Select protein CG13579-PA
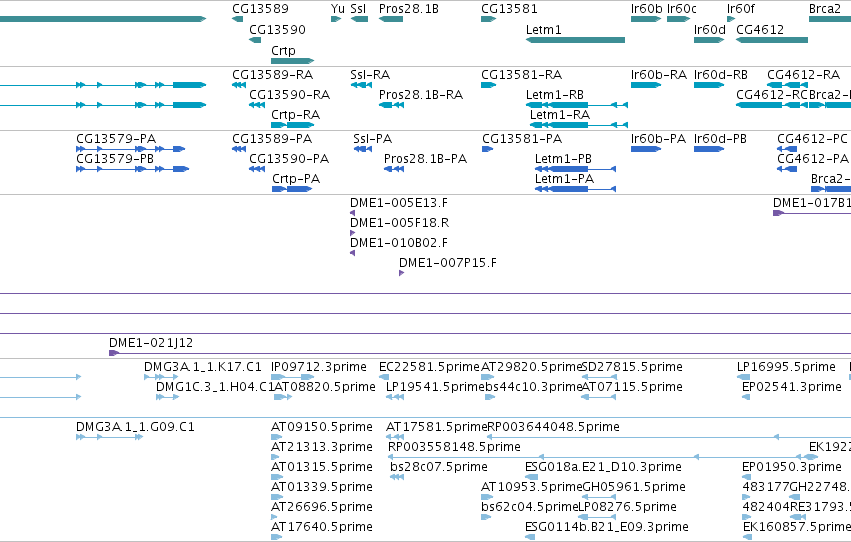Image resolution: width=851 pixels, height=542 pixels. (x=116, y=138)
